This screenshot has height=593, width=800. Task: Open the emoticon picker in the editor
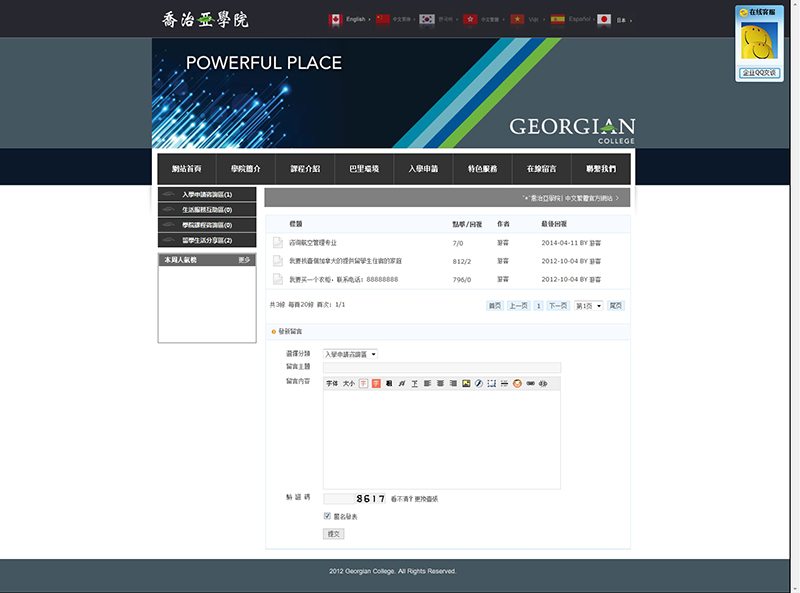[517, 383]
